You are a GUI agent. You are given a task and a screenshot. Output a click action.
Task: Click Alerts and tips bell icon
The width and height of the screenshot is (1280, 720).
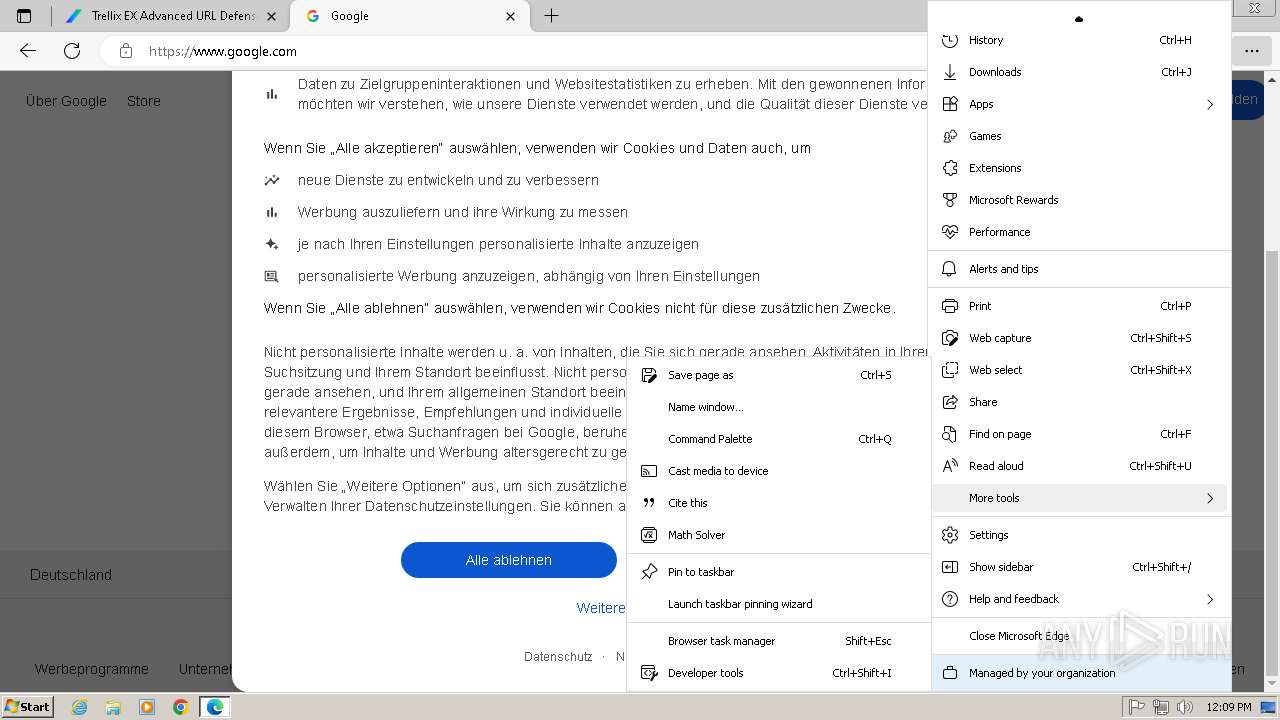[950, 269]
